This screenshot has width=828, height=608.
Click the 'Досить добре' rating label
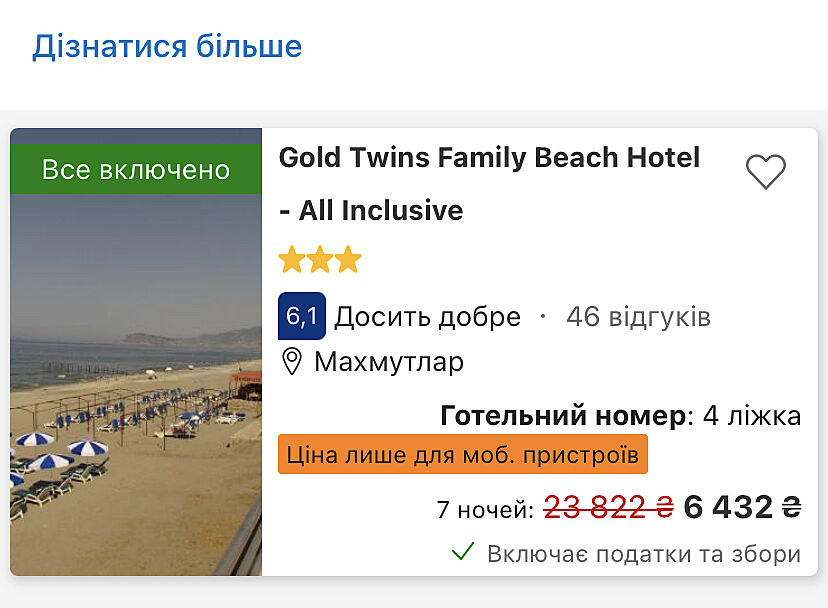pyautogui.click(x=427, y=317)
